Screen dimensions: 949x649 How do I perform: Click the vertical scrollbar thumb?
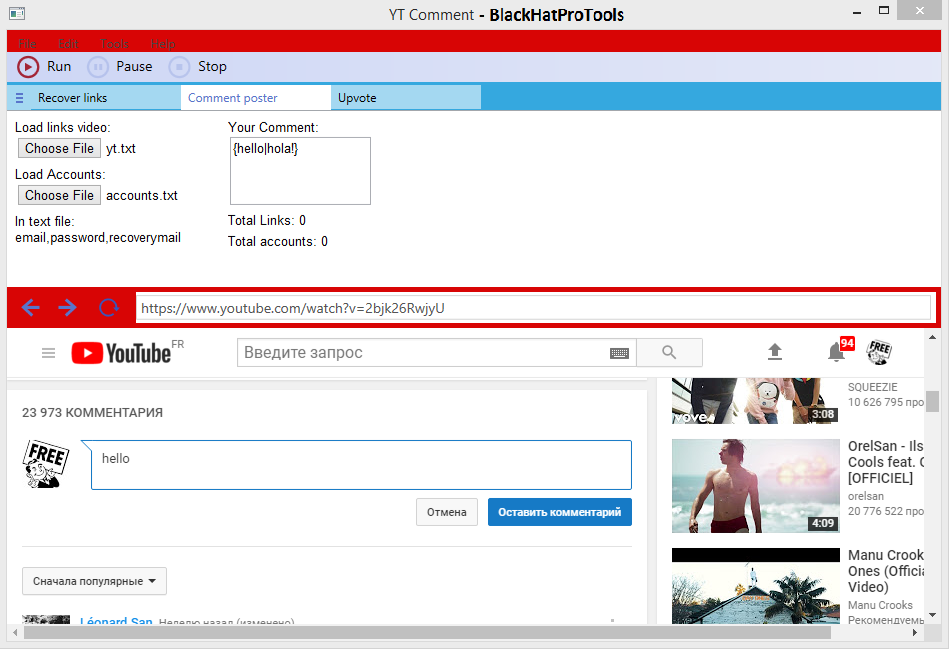click(x=933, y=401)
